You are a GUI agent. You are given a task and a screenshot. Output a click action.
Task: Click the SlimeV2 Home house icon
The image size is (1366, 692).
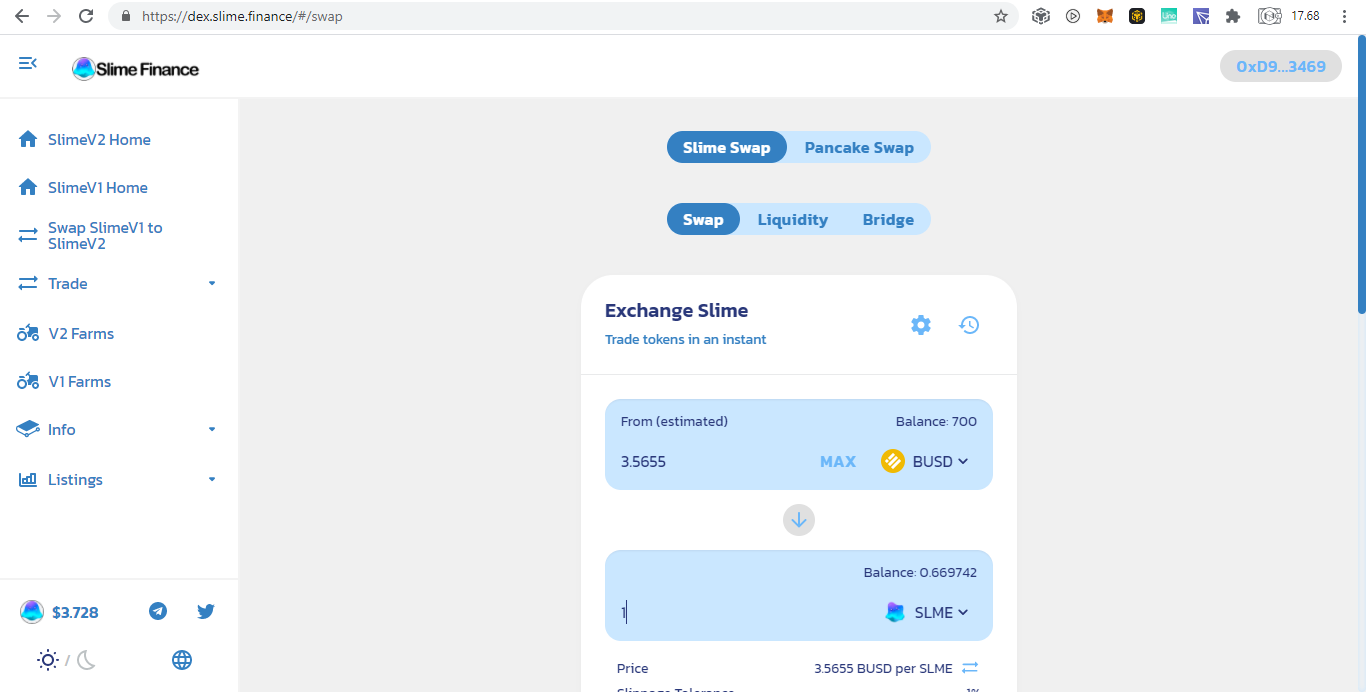point(28,139)
